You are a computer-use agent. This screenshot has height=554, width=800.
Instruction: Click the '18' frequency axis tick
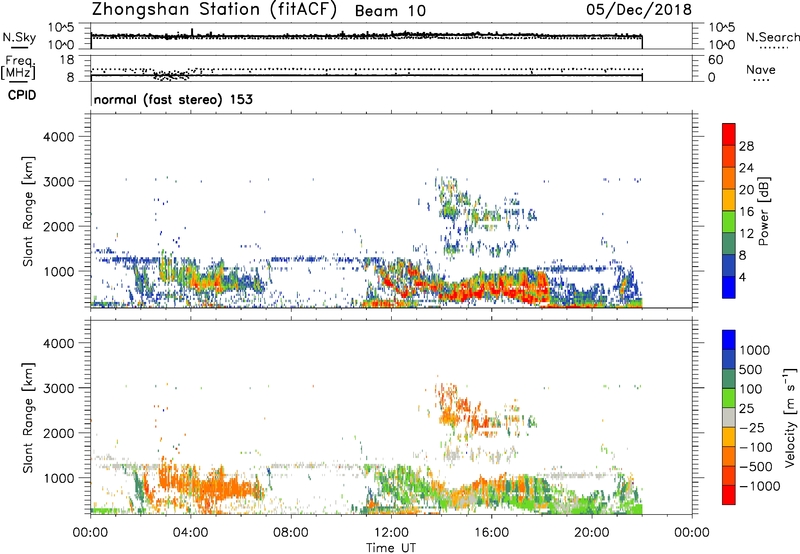click(x=67, y=60)
